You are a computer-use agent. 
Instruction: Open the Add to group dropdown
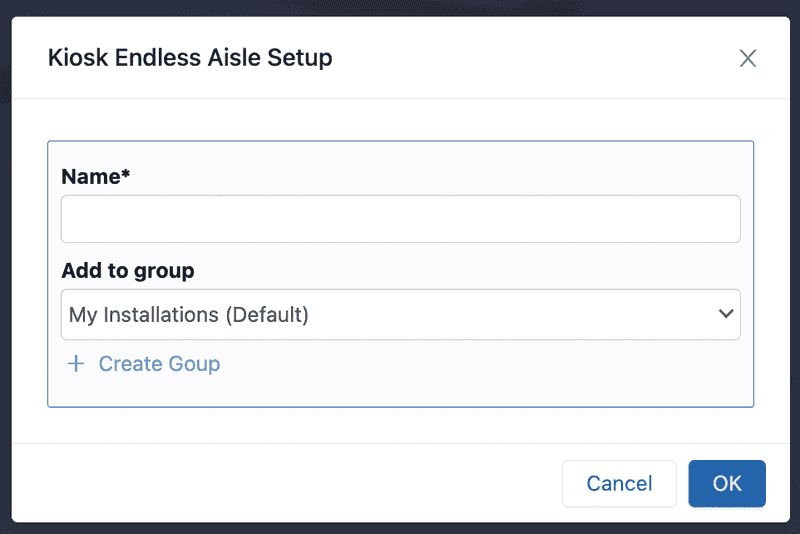coord(400,314)
